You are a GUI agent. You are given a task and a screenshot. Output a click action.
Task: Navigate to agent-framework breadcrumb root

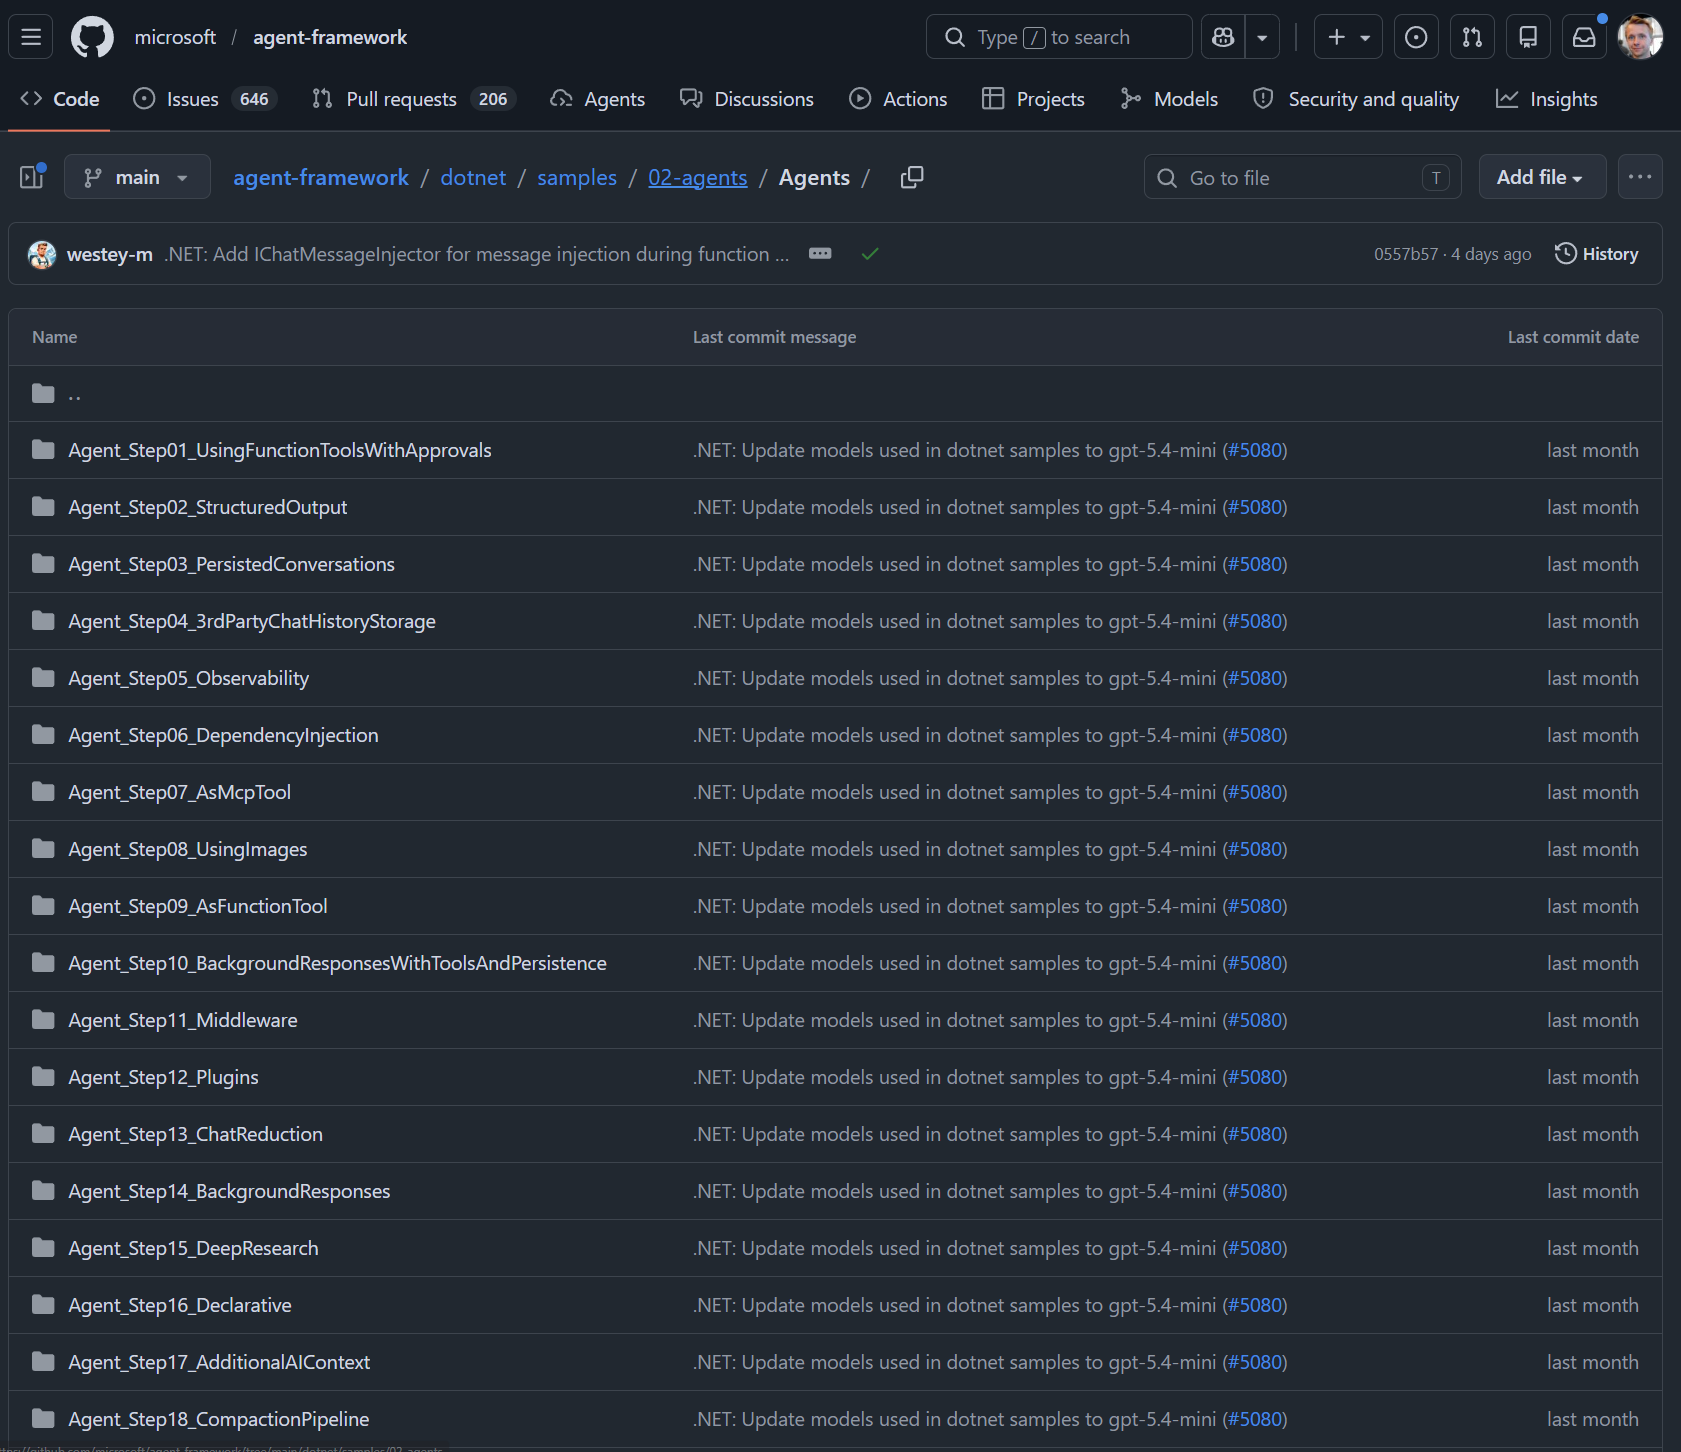pyautogui.click(x=321, y=177)
